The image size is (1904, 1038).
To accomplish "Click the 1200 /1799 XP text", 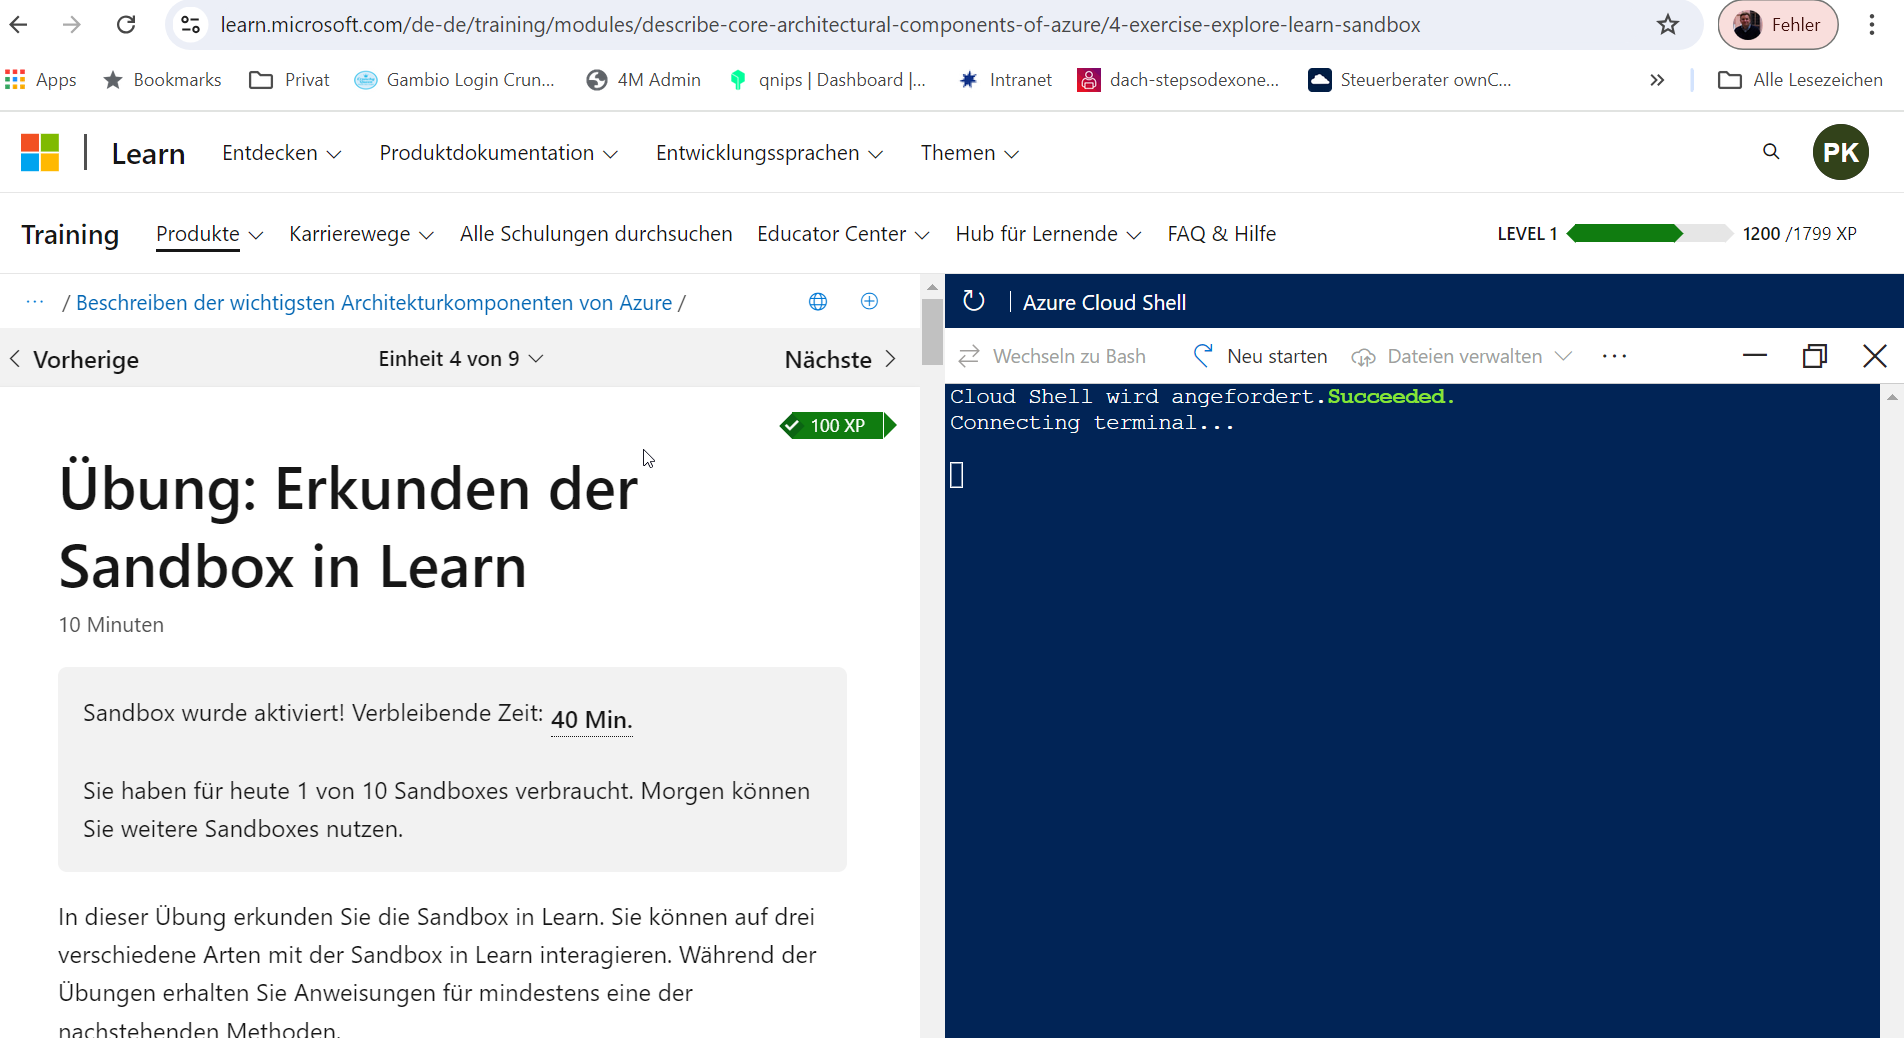I will (1799, 234).
